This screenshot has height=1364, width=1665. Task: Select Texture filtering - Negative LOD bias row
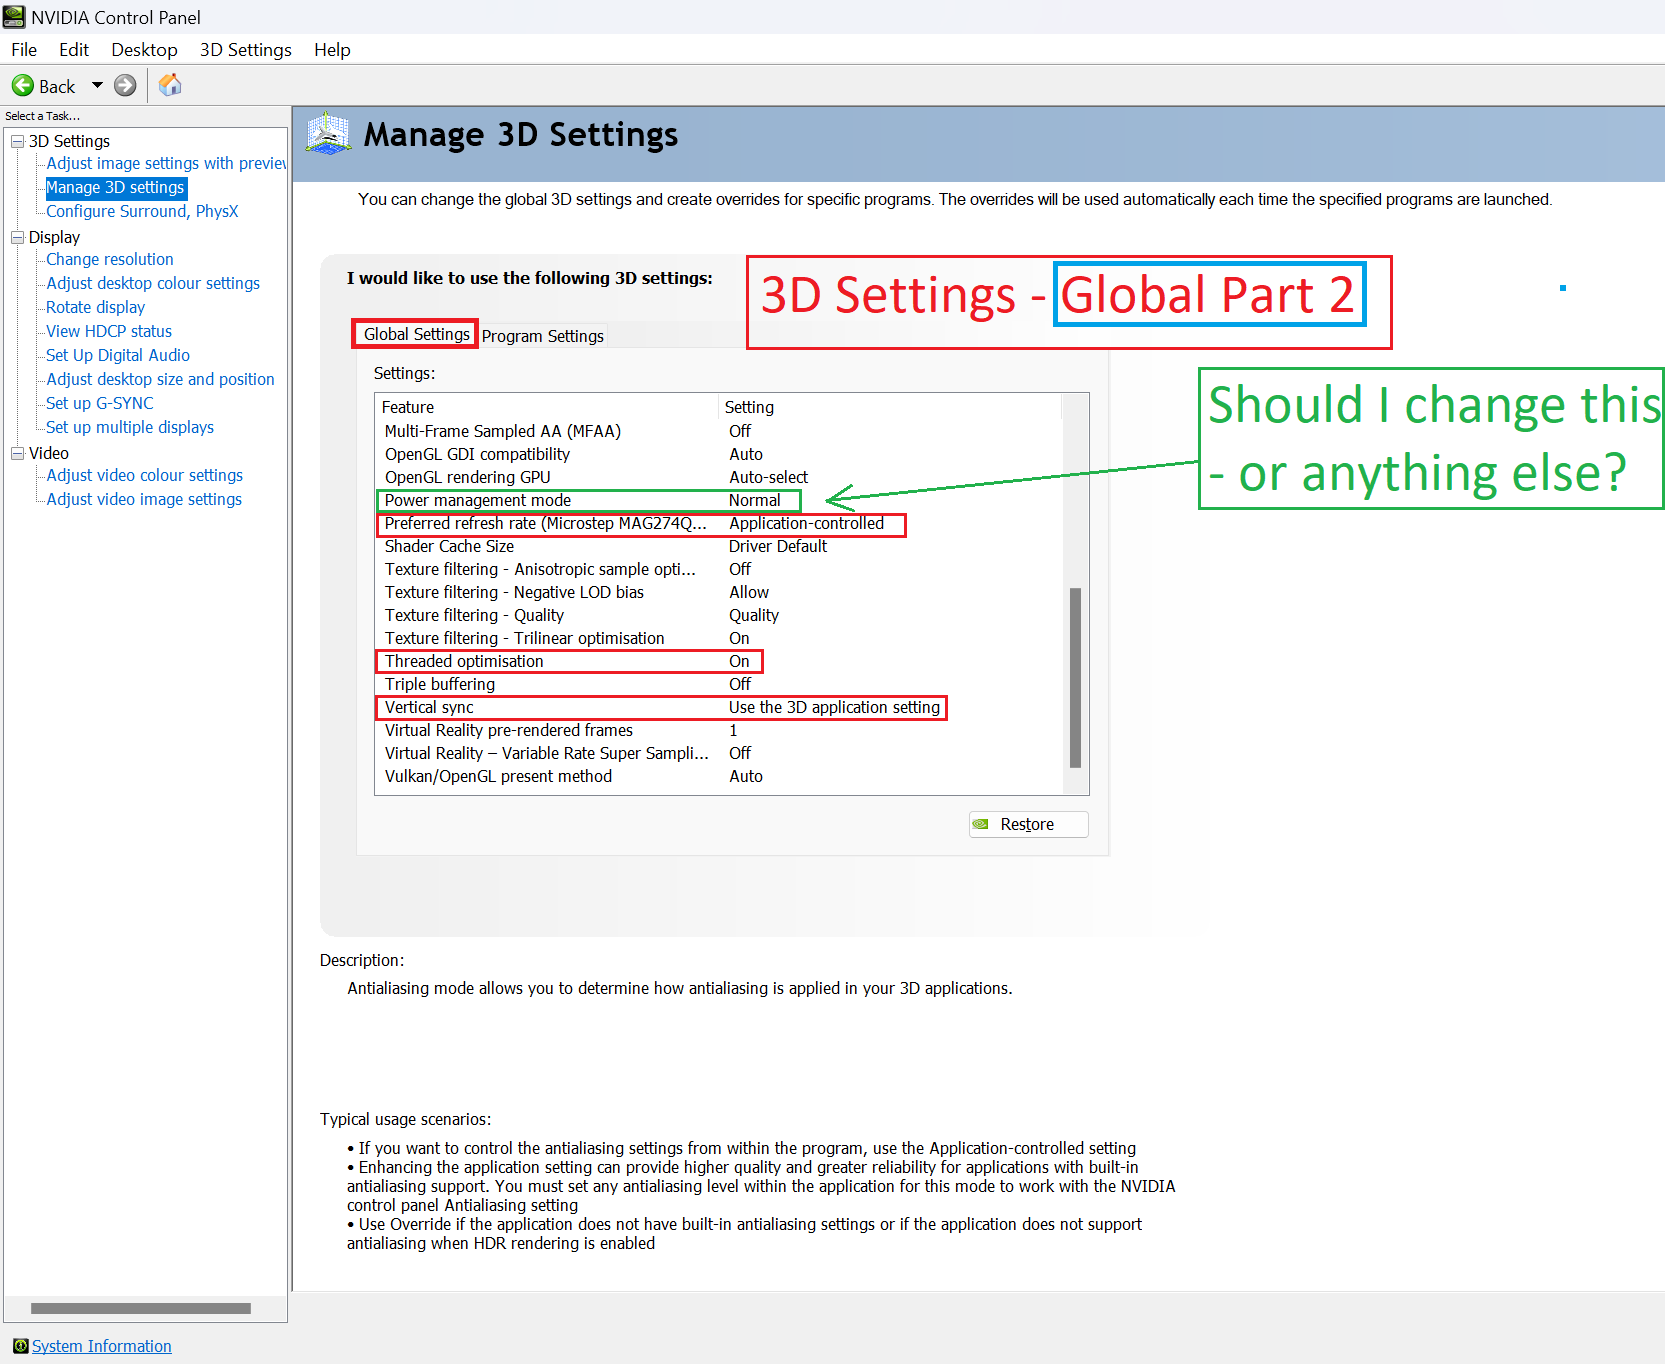(x=717, y=592)
